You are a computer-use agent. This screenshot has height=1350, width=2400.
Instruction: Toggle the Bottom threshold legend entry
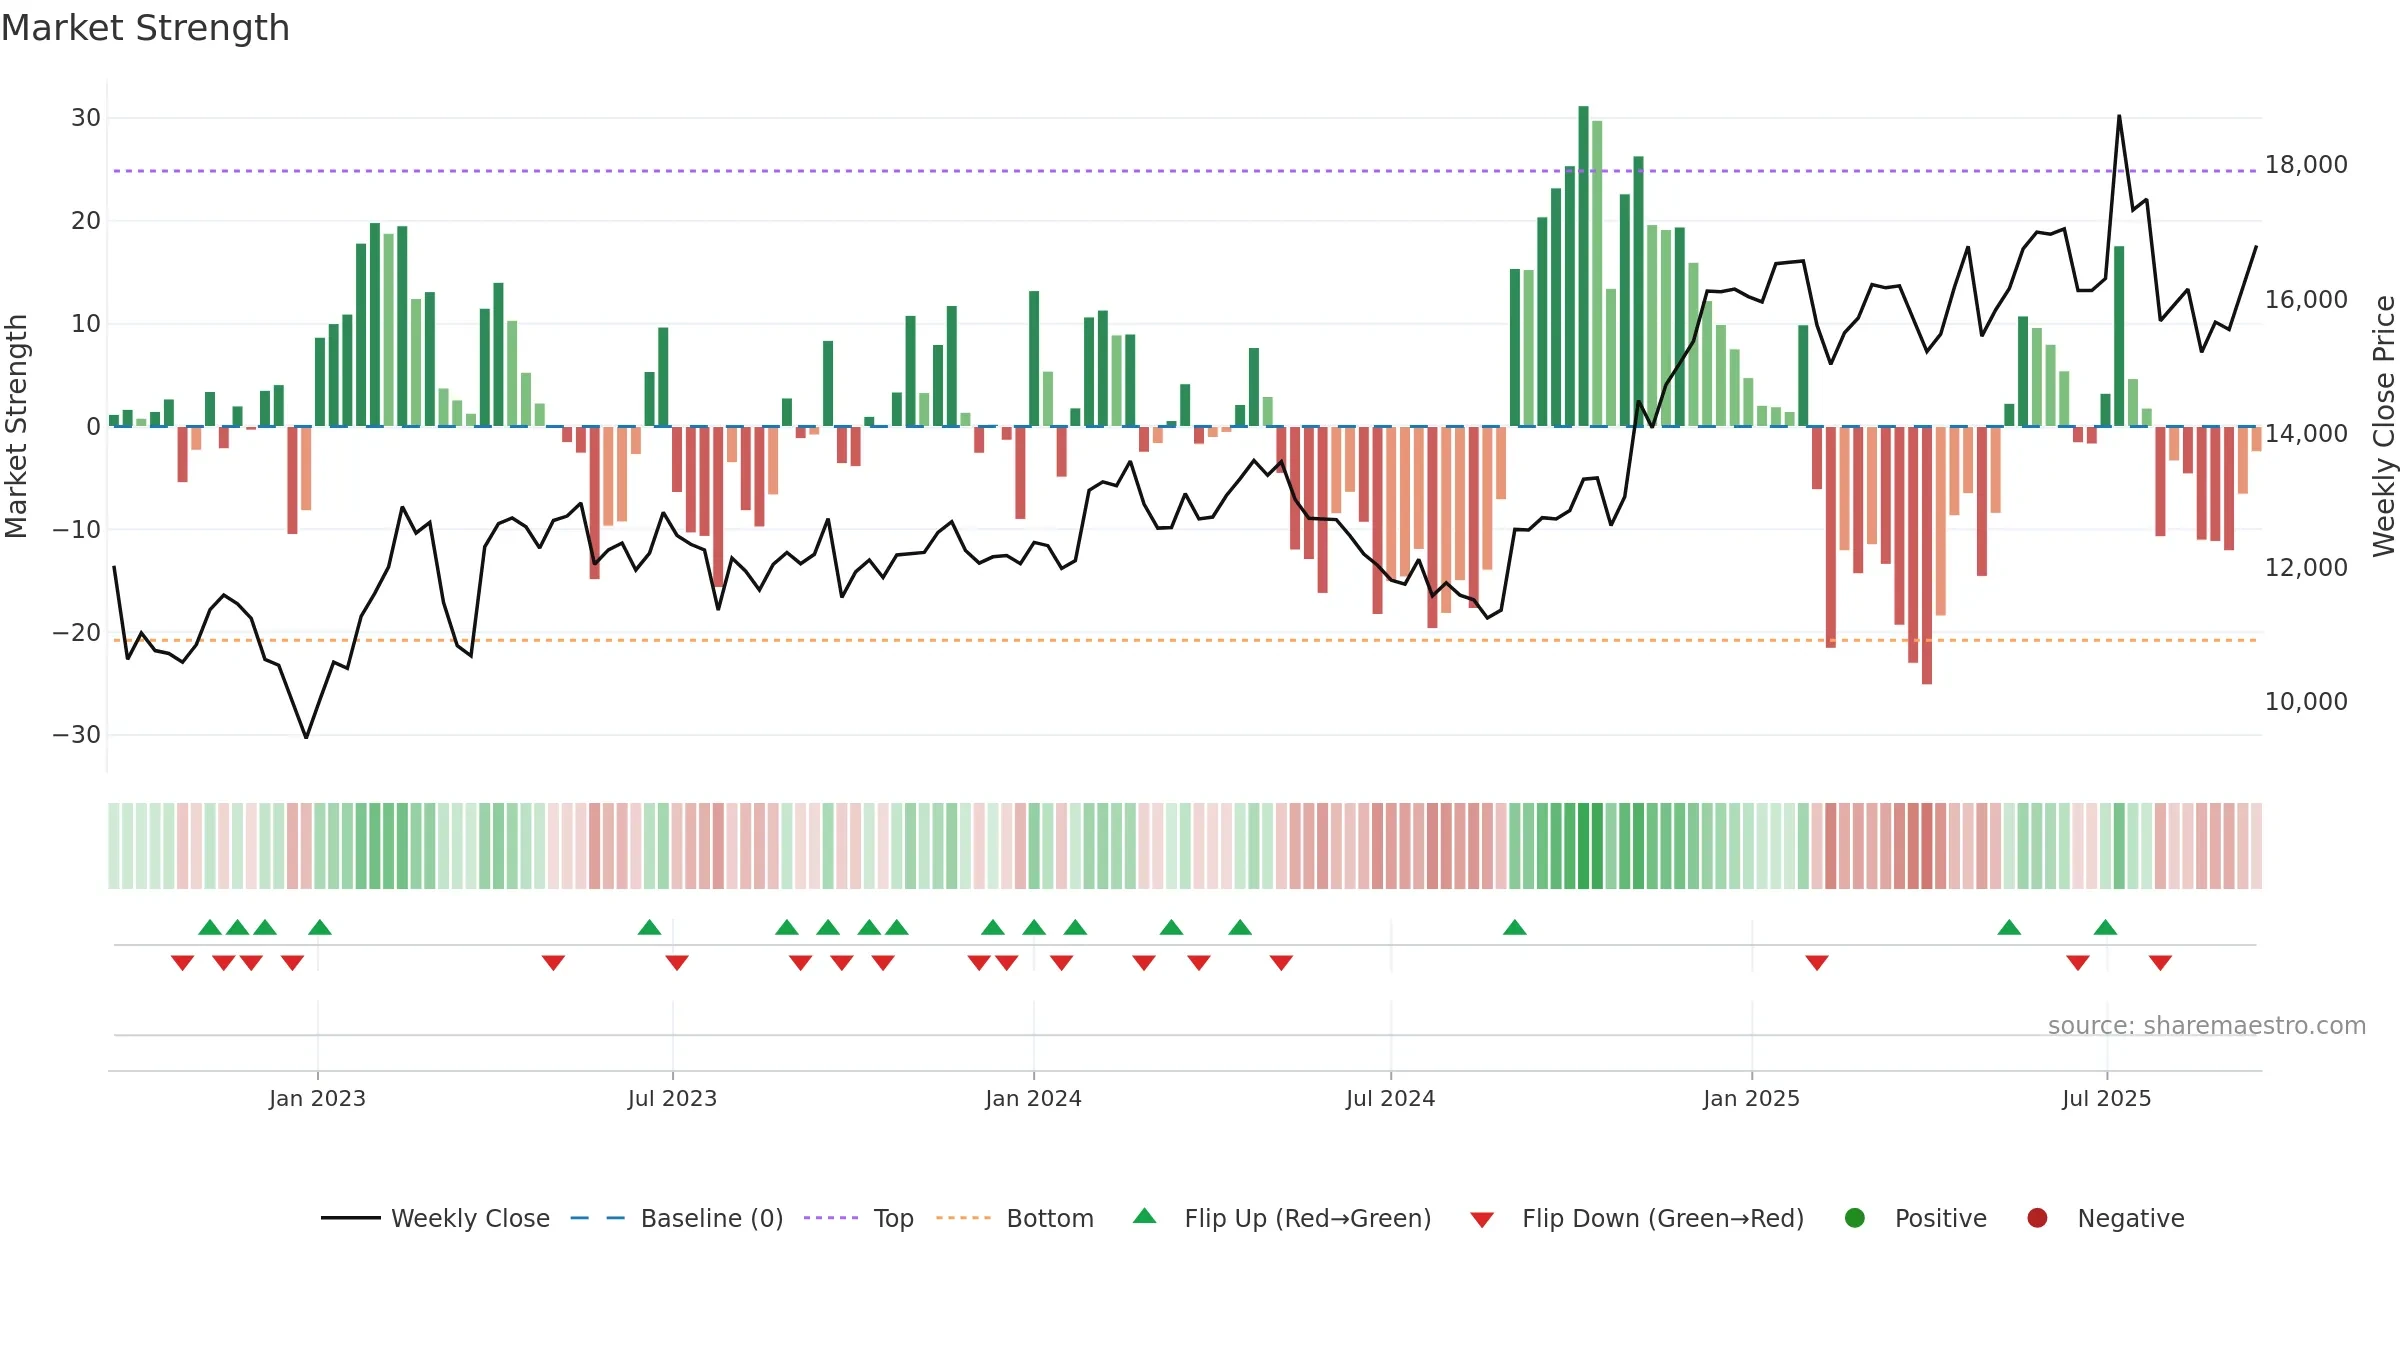click(x=1015, y=1218)
